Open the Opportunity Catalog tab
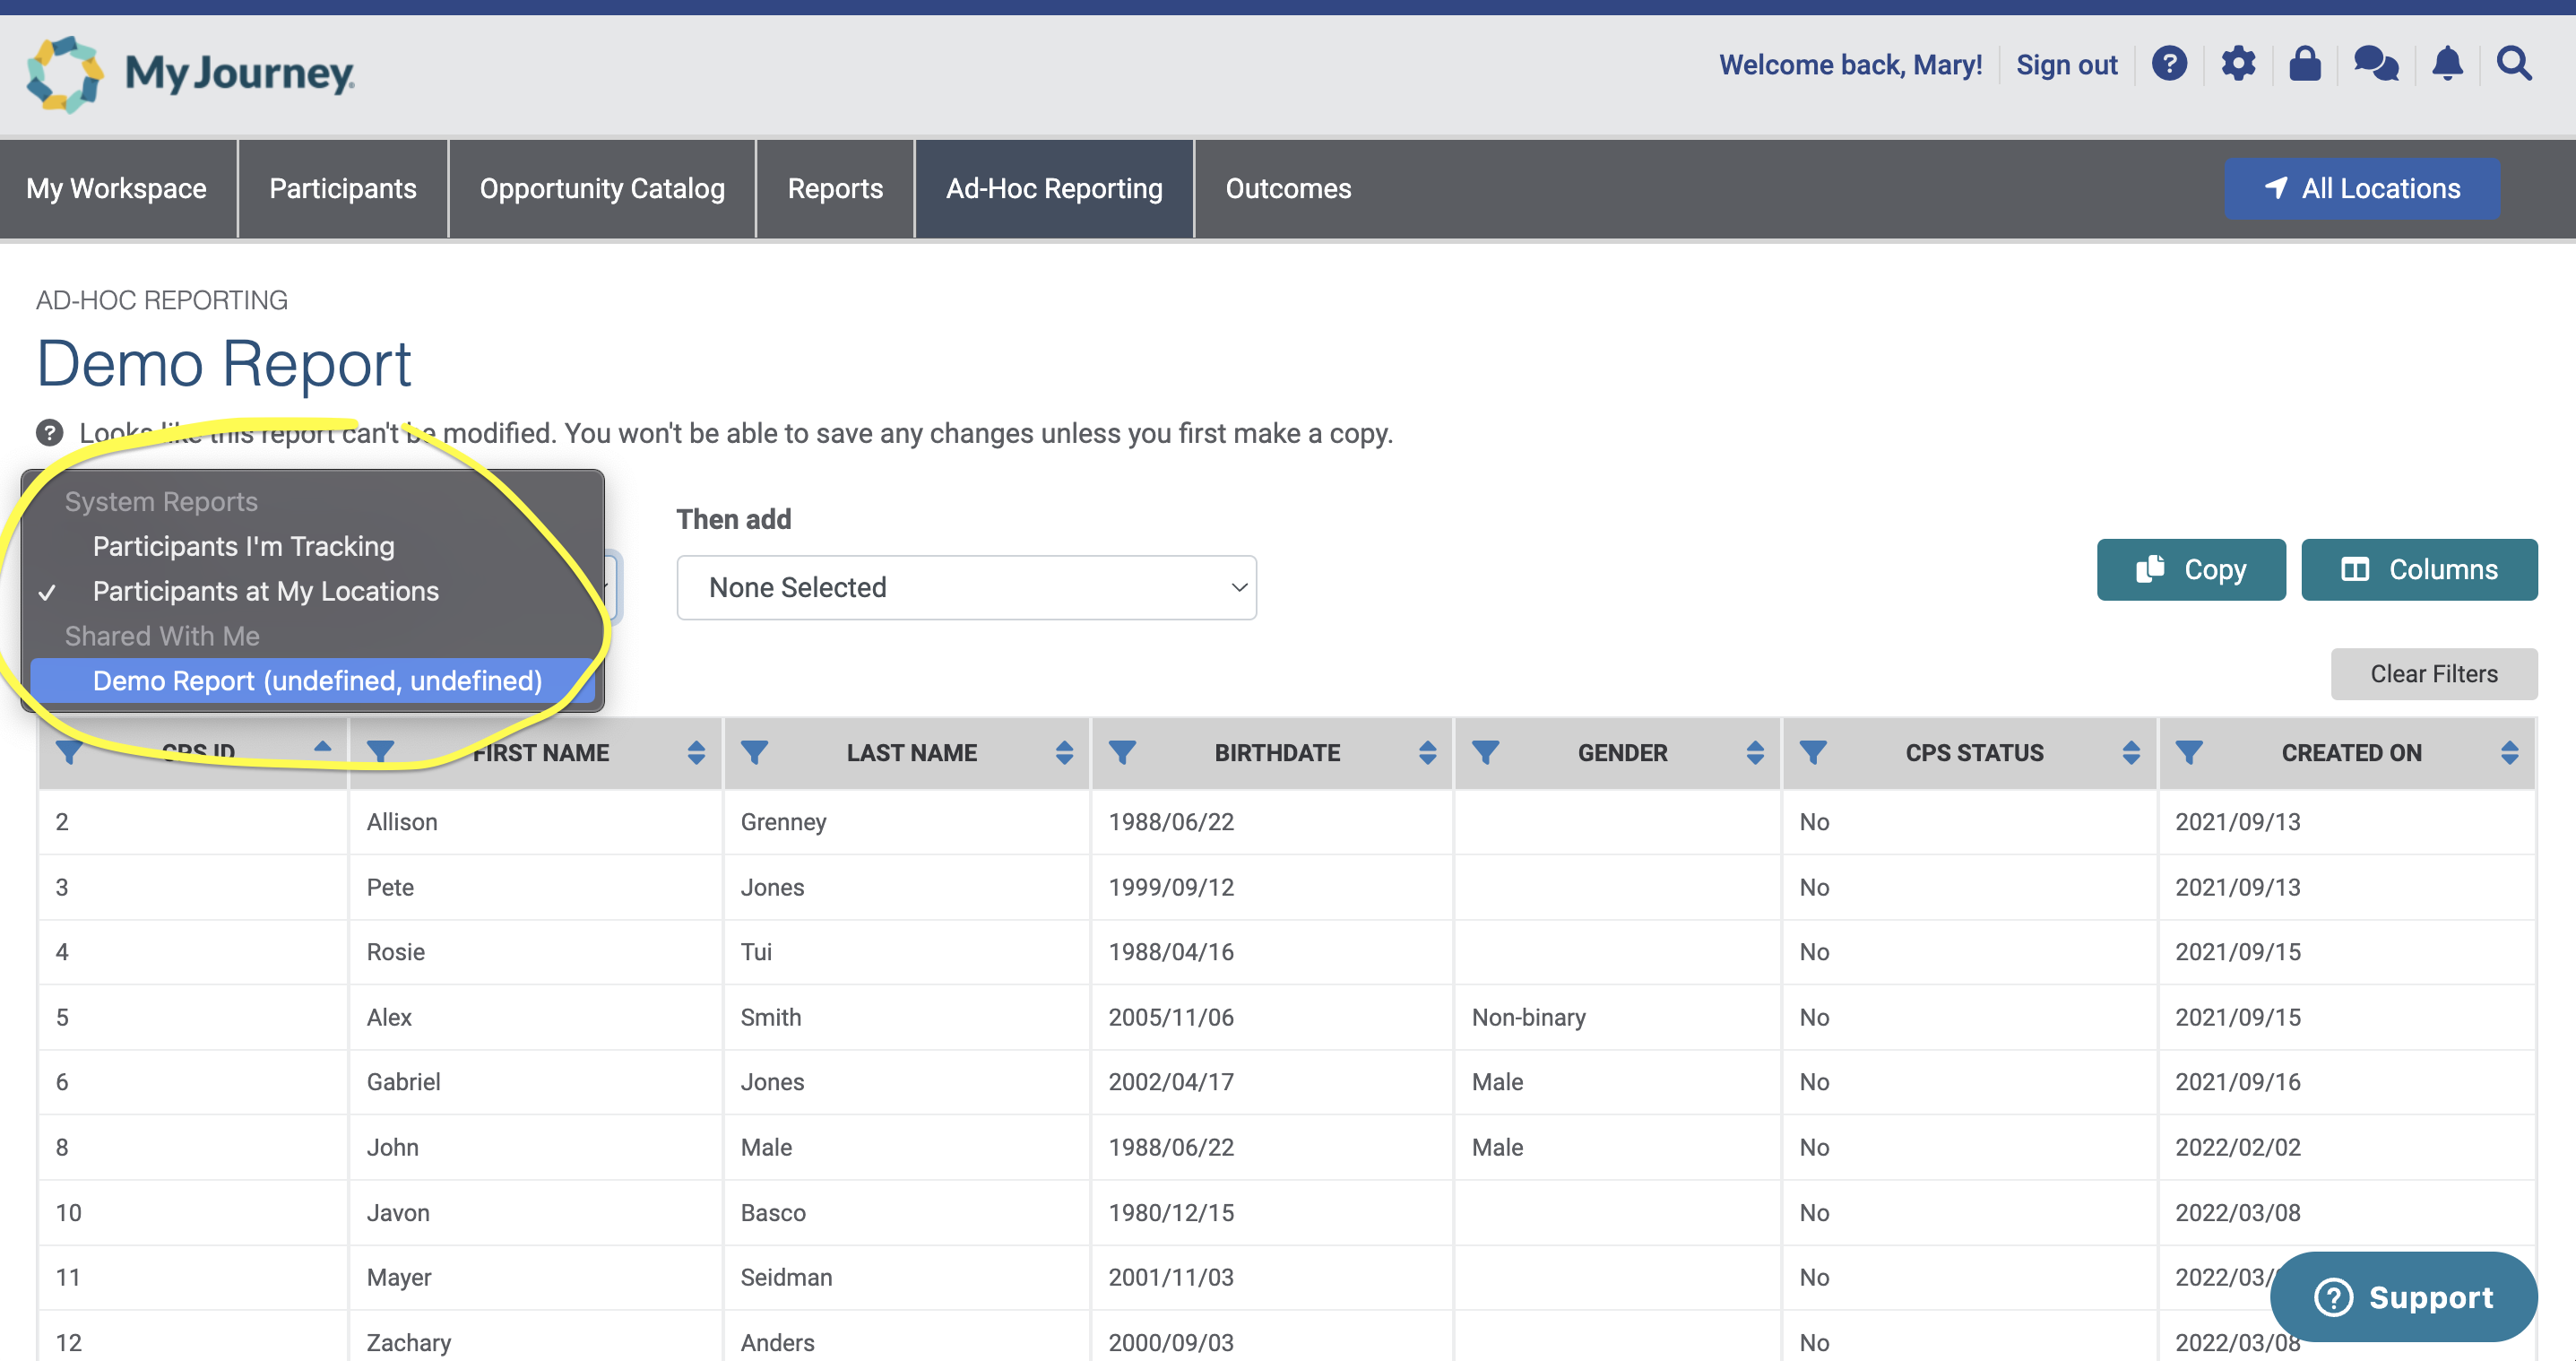This screenshot has height=1361, width=2576. pos(602,188)
